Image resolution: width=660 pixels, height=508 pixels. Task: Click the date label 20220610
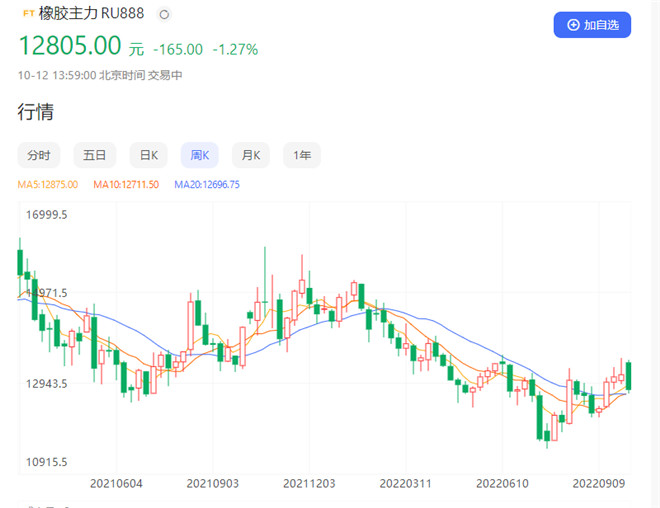pos(502,484)
